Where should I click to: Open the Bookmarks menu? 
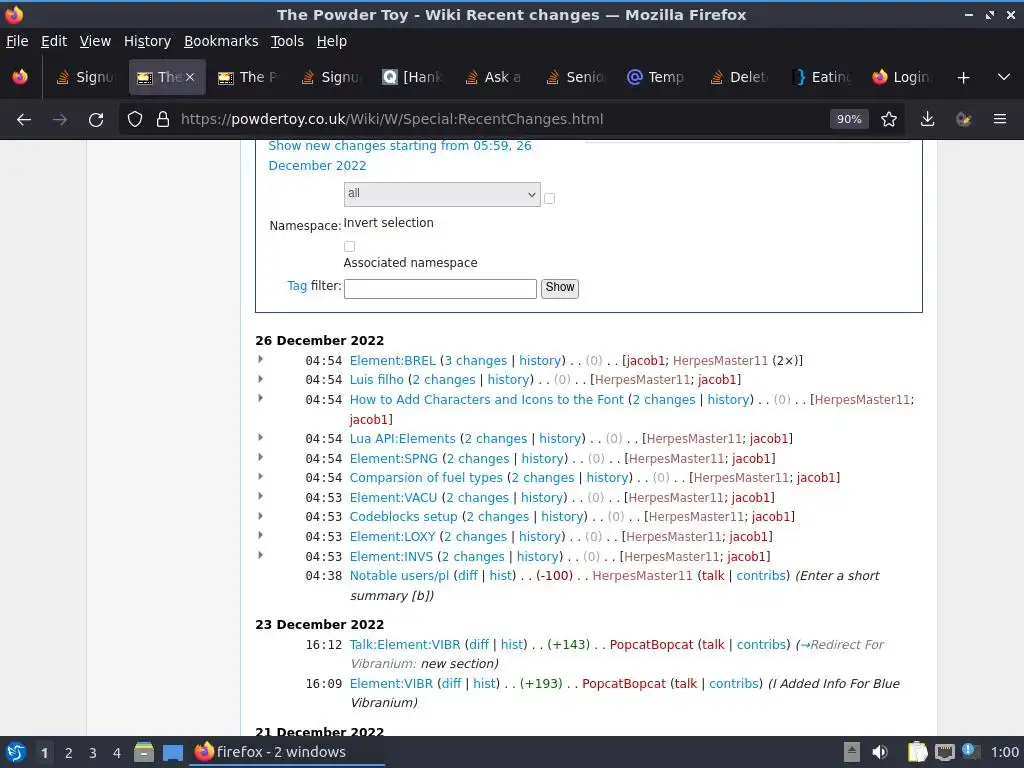coord(221,41)
